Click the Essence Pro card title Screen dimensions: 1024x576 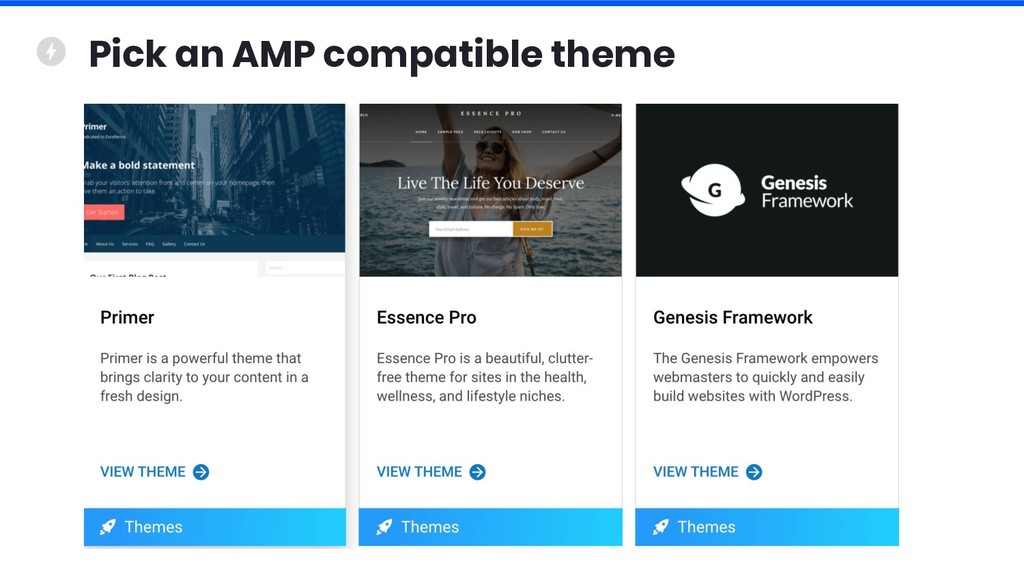pos(426,317)
